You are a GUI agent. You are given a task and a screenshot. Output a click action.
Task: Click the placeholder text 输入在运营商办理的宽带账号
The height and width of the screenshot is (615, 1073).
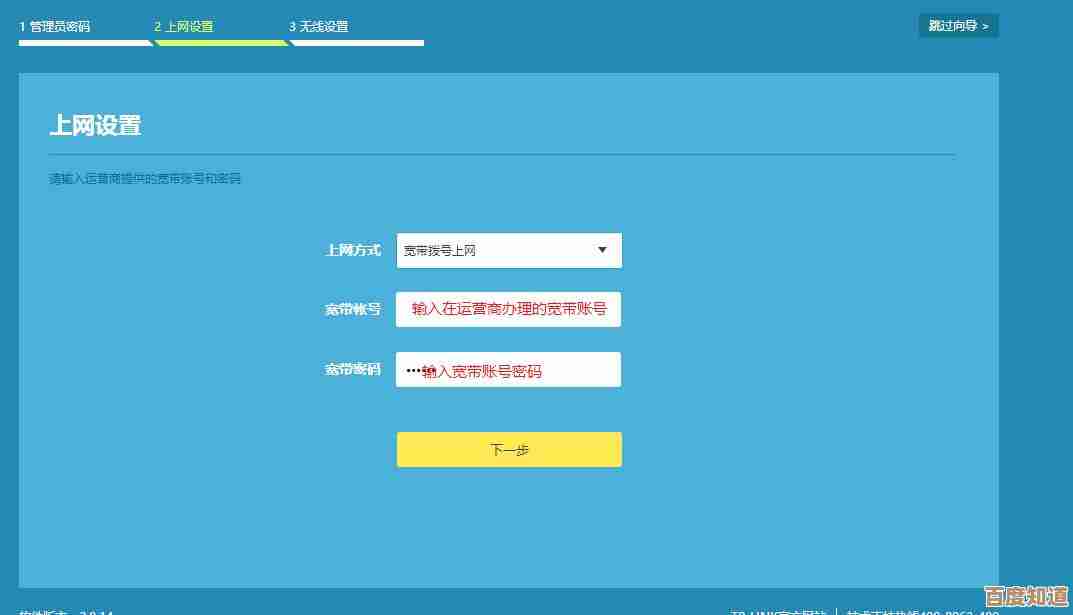pyautogui.click(x=509, y=309)
